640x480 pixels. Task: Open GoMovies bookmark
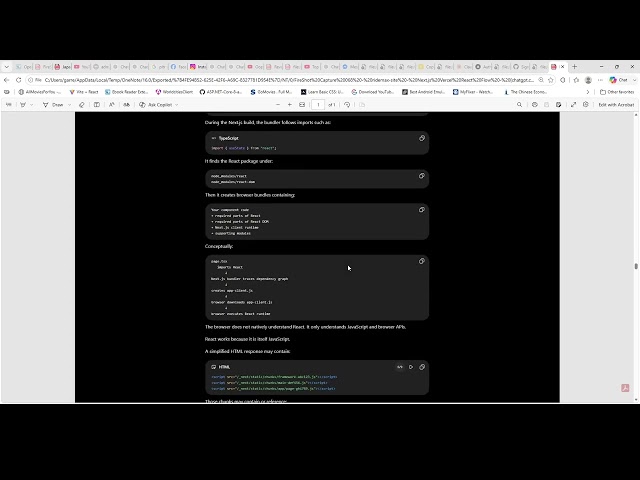click(271, 92)
